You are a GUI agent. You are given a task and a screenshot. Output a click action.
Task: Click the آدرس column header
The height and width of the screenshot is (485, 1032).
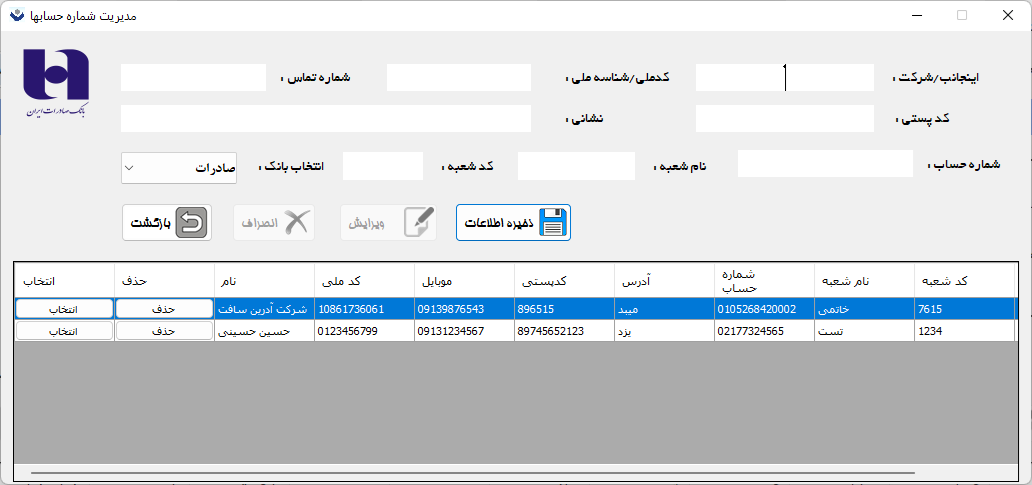pos(665,281)
